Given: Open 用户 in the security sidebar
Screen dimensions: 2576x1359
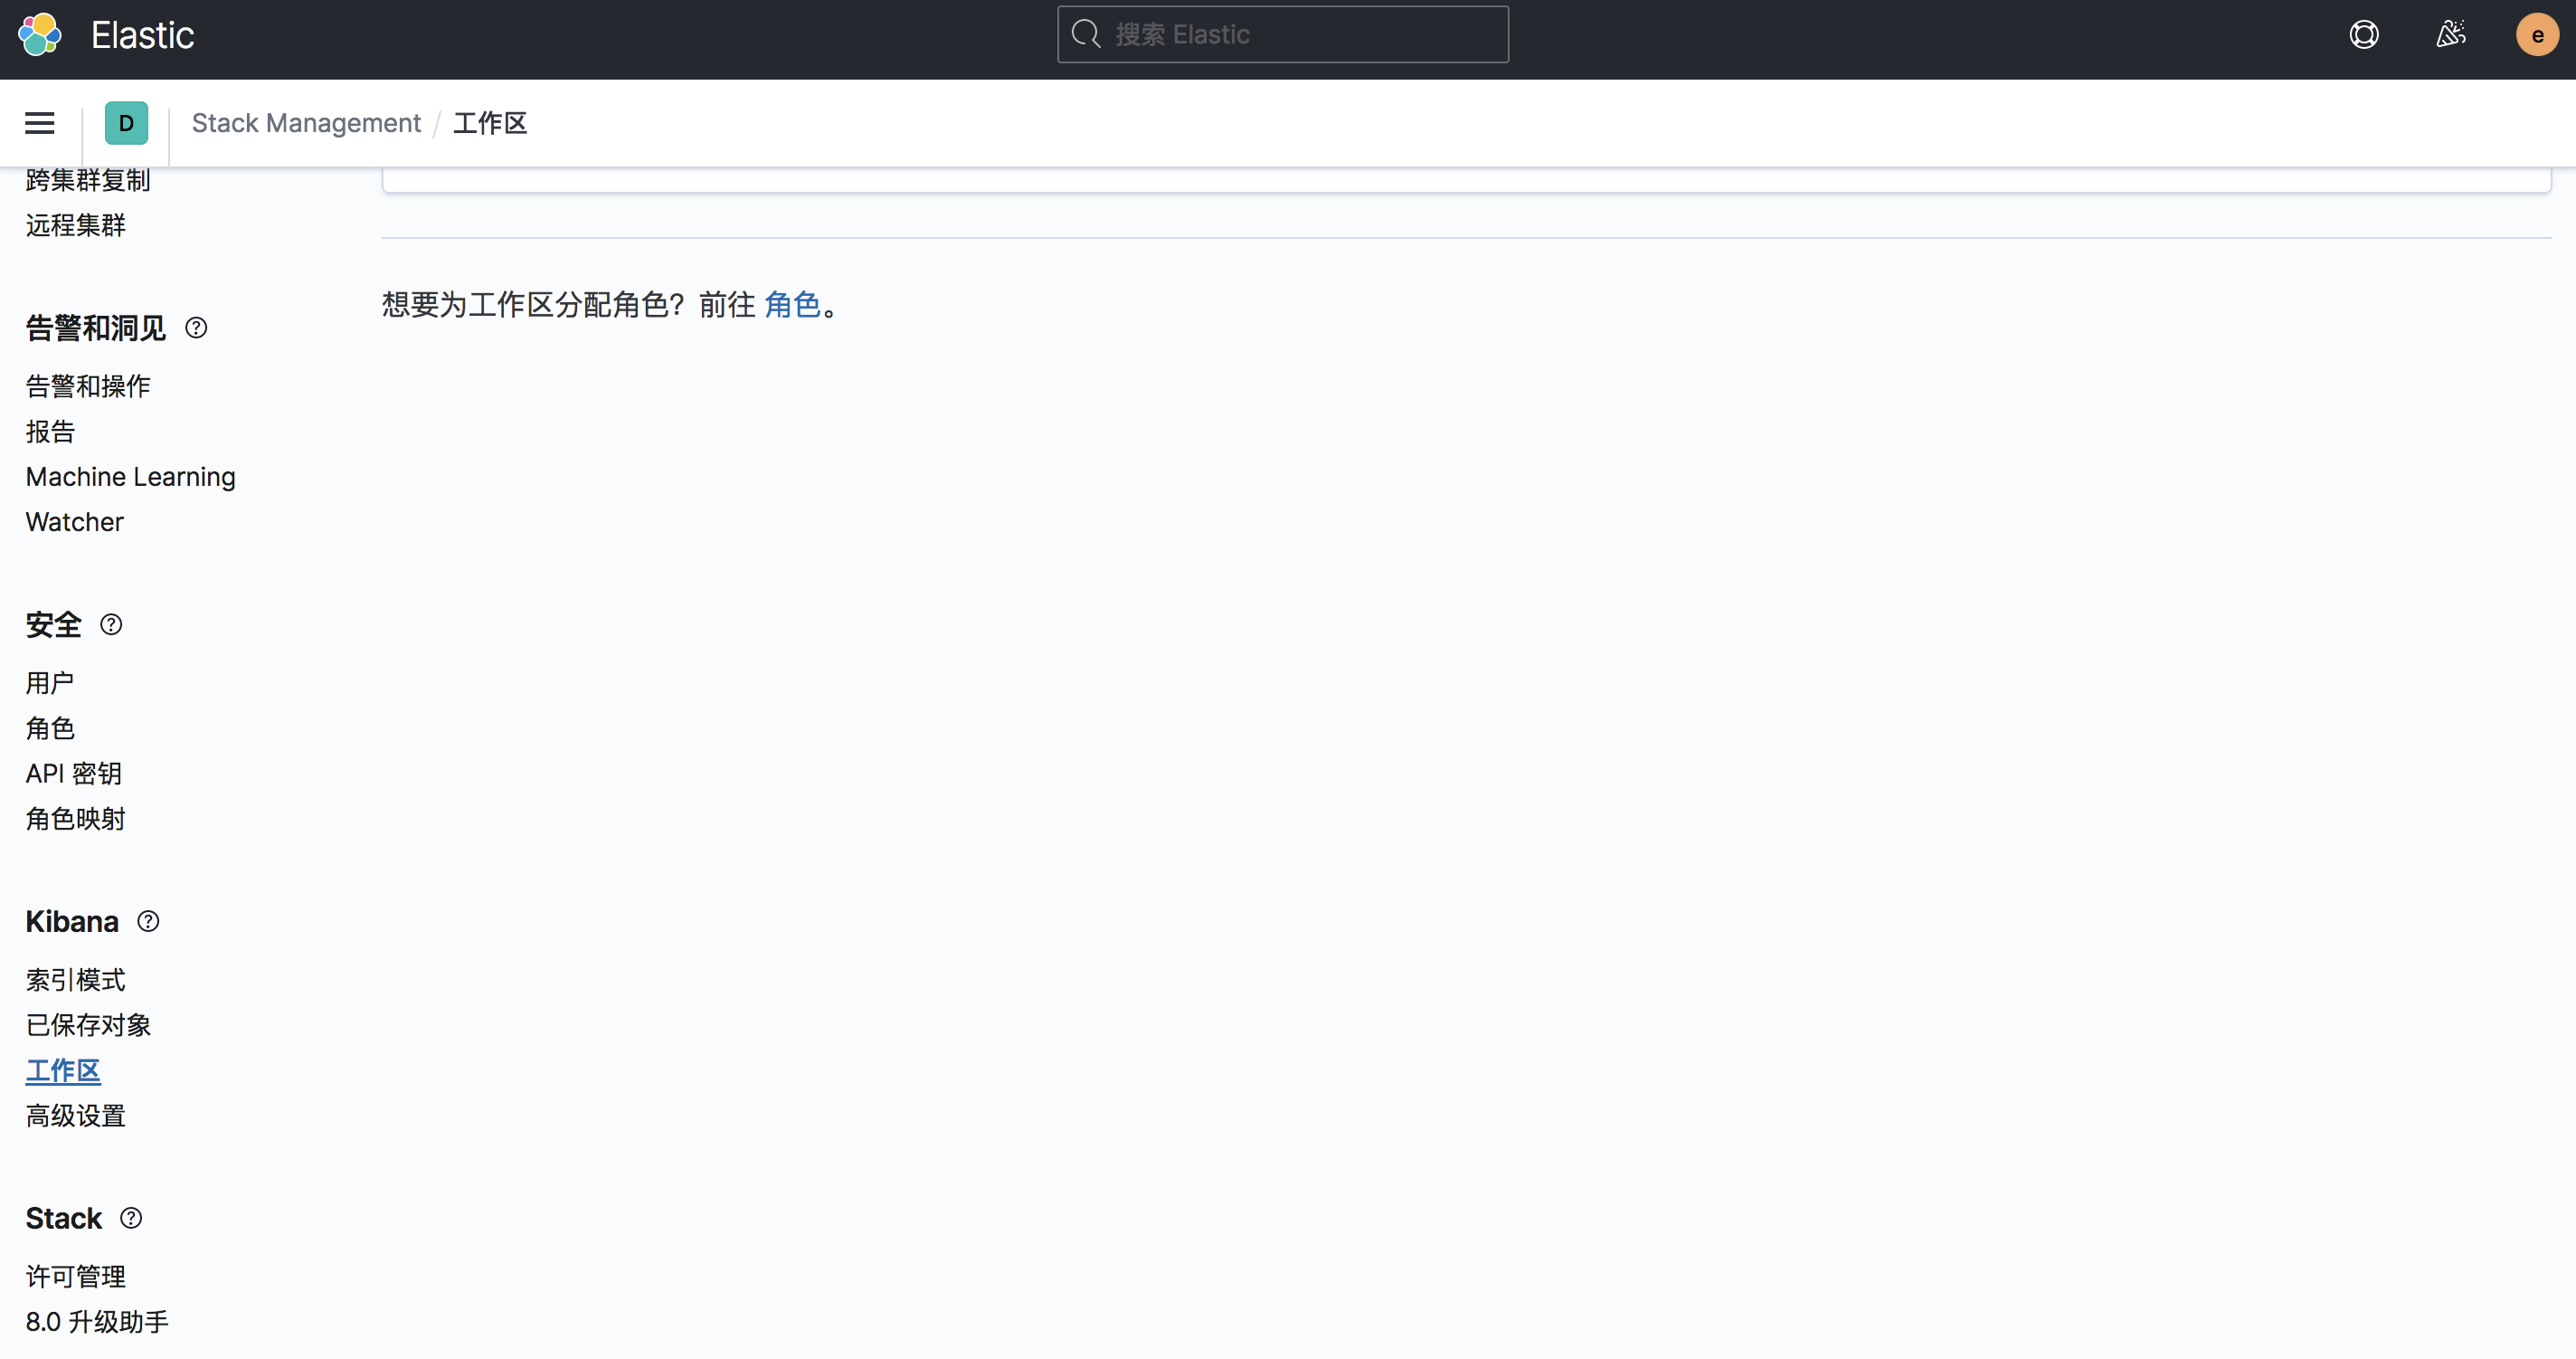Looking at the screenshot, I should (x=49, y=682).
